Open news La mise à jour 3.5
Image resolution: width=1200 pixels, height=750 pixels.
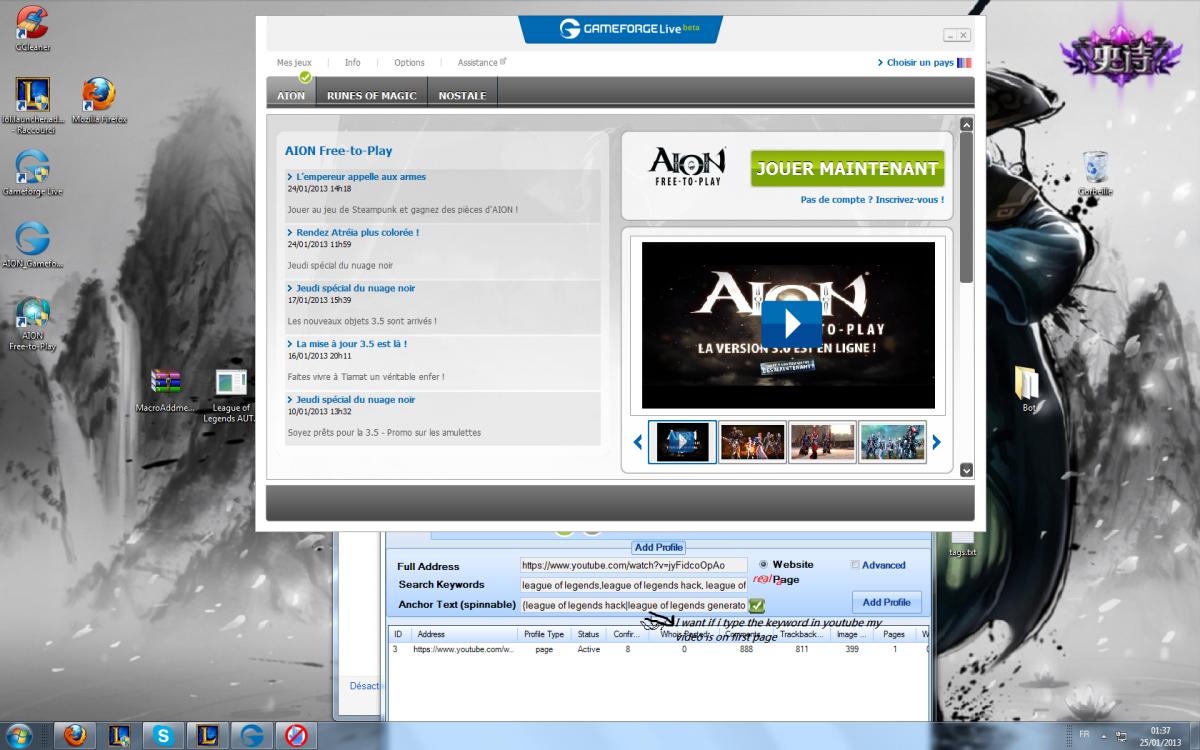click(x=352, y=343)
